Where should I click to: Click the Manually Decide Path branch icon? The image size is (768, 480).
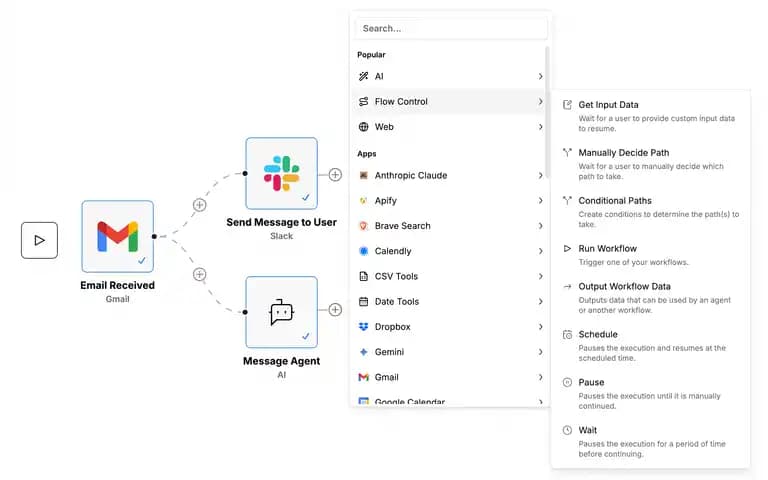567,152
